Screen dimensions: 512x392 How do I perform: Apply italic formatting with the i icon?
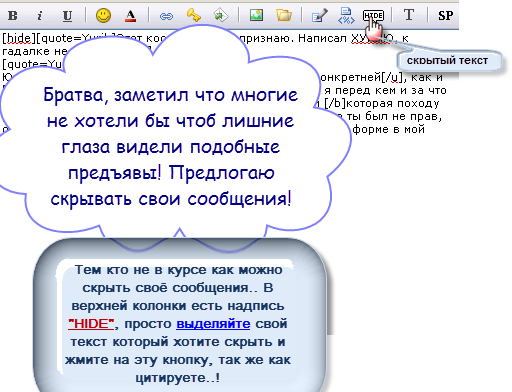[40, 15]
